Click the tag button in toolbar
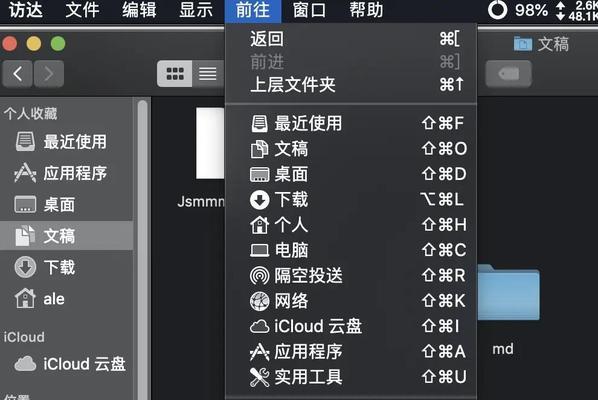Viewport: 598px width, 400px height. [508, 74]
